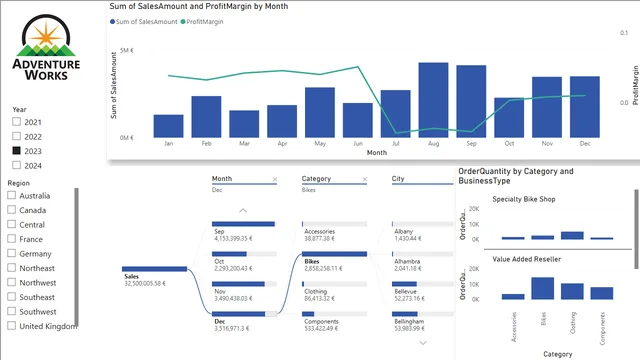This screenshot has width=640, height=360.
Task: Click the Year slicer header
Action: tap(19, 109)
